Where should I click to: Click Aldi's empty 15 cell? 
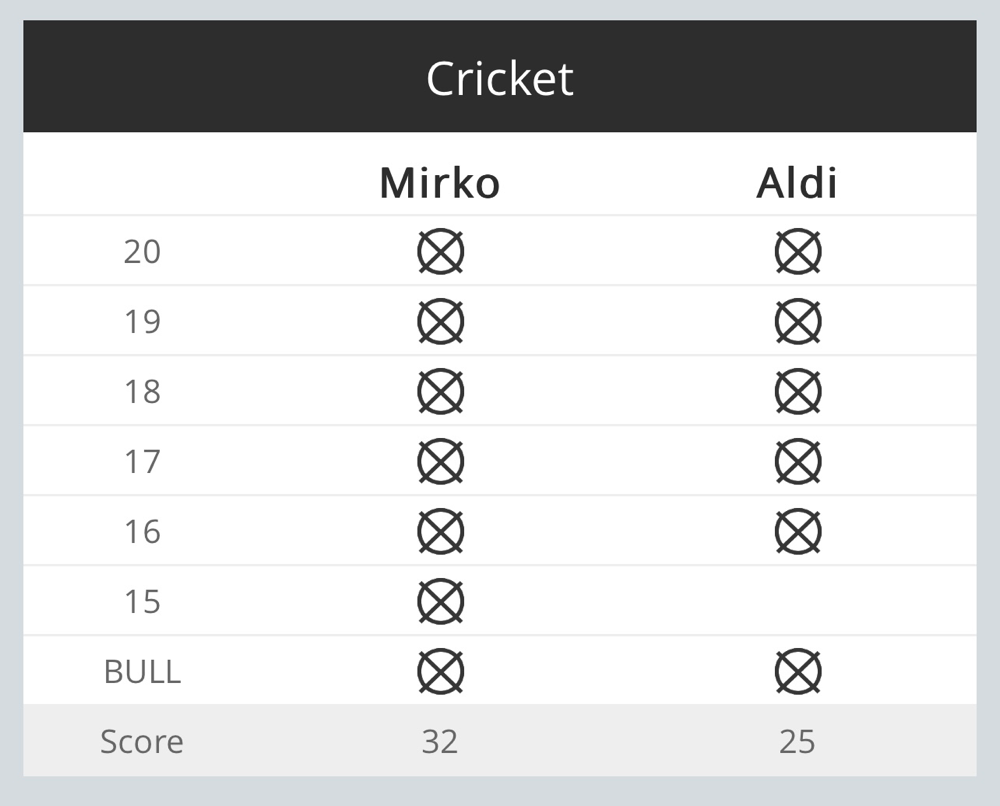pos(797,601)
